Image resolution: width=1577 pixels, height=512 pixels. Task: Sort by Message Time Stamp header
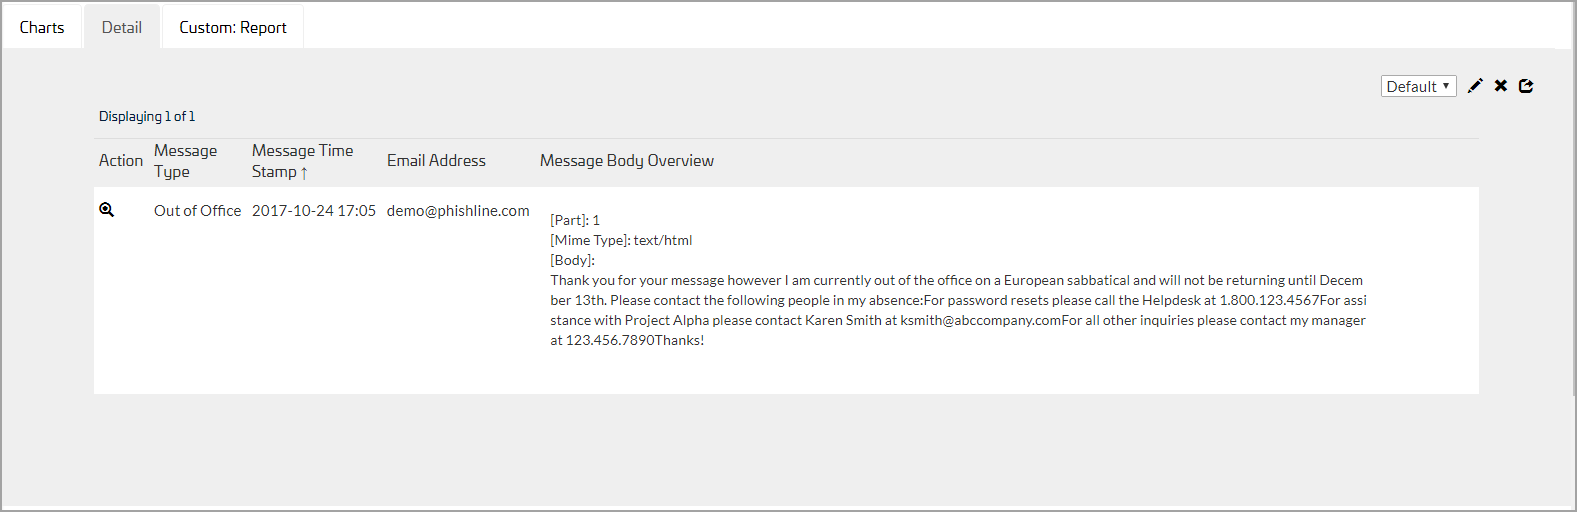[302, 161]
